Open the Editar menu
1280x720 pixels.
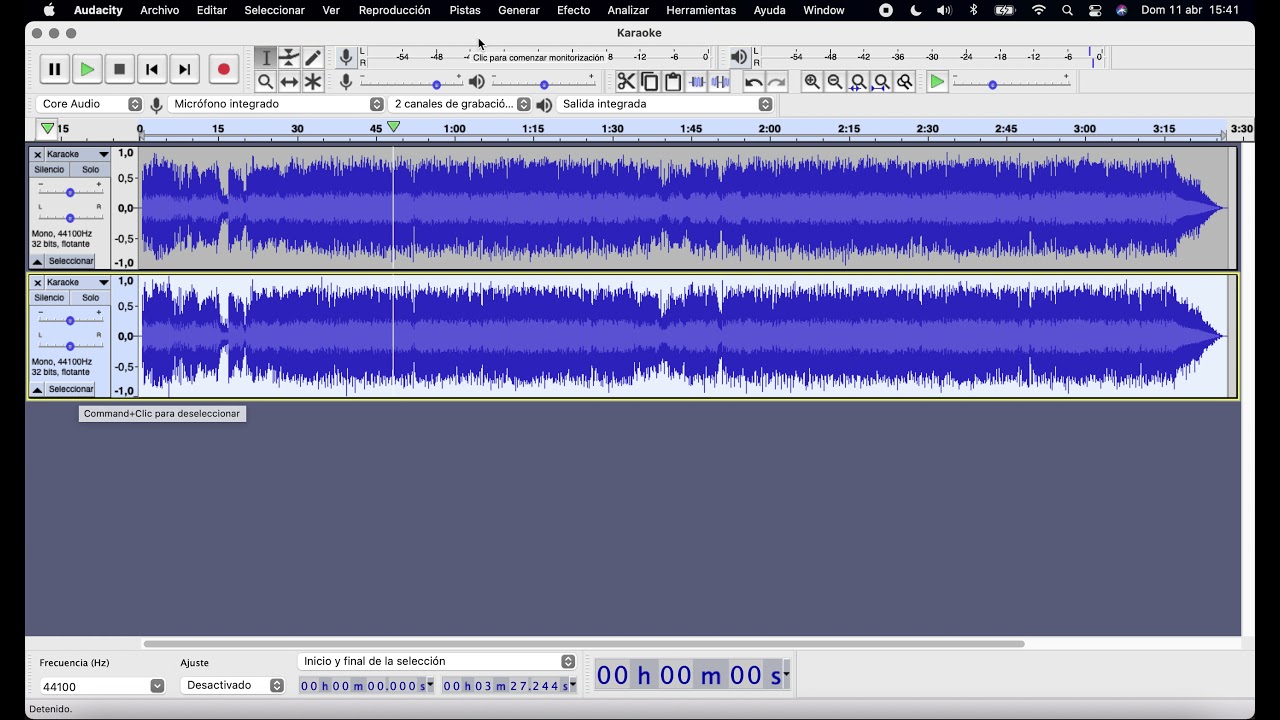pos(211,10)
